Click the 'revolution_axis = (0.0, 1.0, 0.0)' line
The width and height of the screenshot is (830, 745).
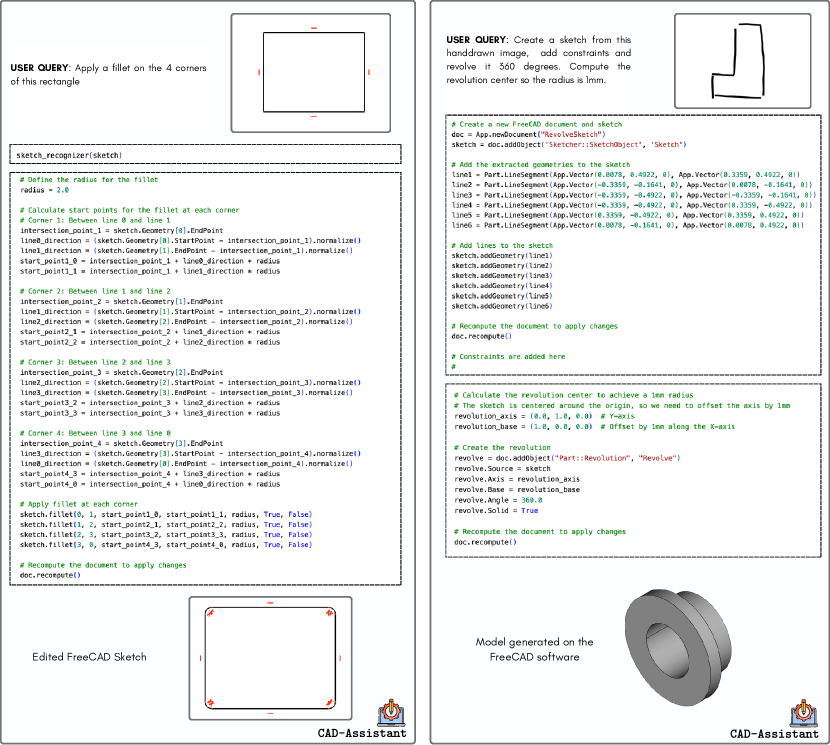point(544,416)
